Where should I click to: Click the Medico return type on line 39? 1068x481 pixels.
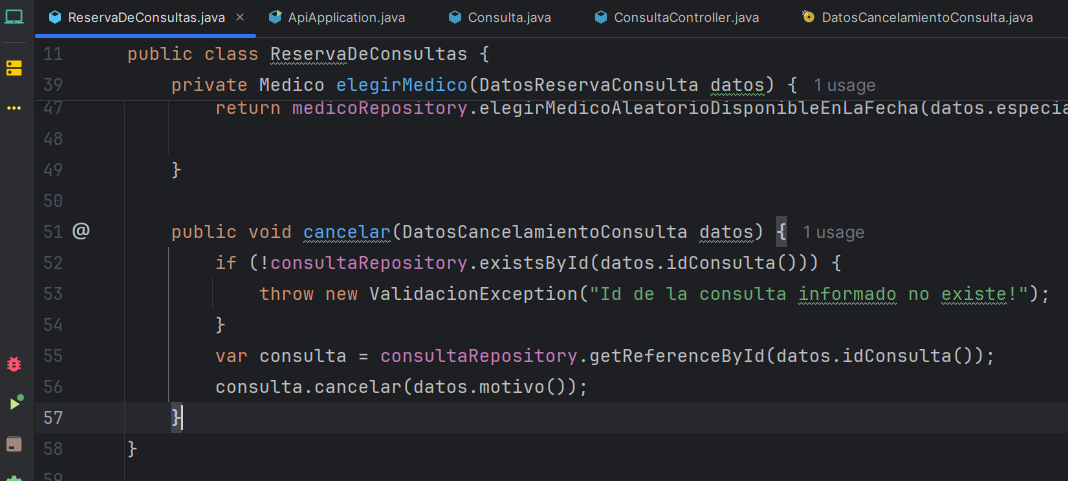(x=292, y=84)
